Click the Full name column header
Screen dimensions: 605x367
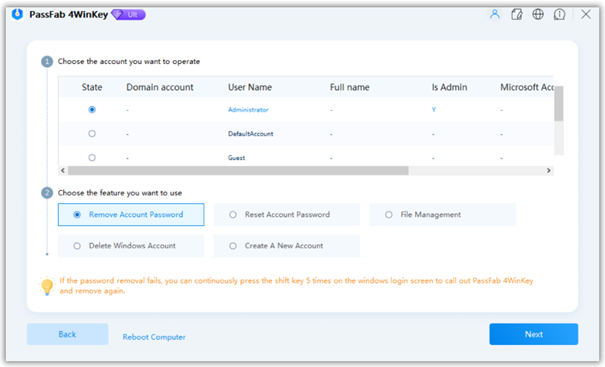pos(350,87)
